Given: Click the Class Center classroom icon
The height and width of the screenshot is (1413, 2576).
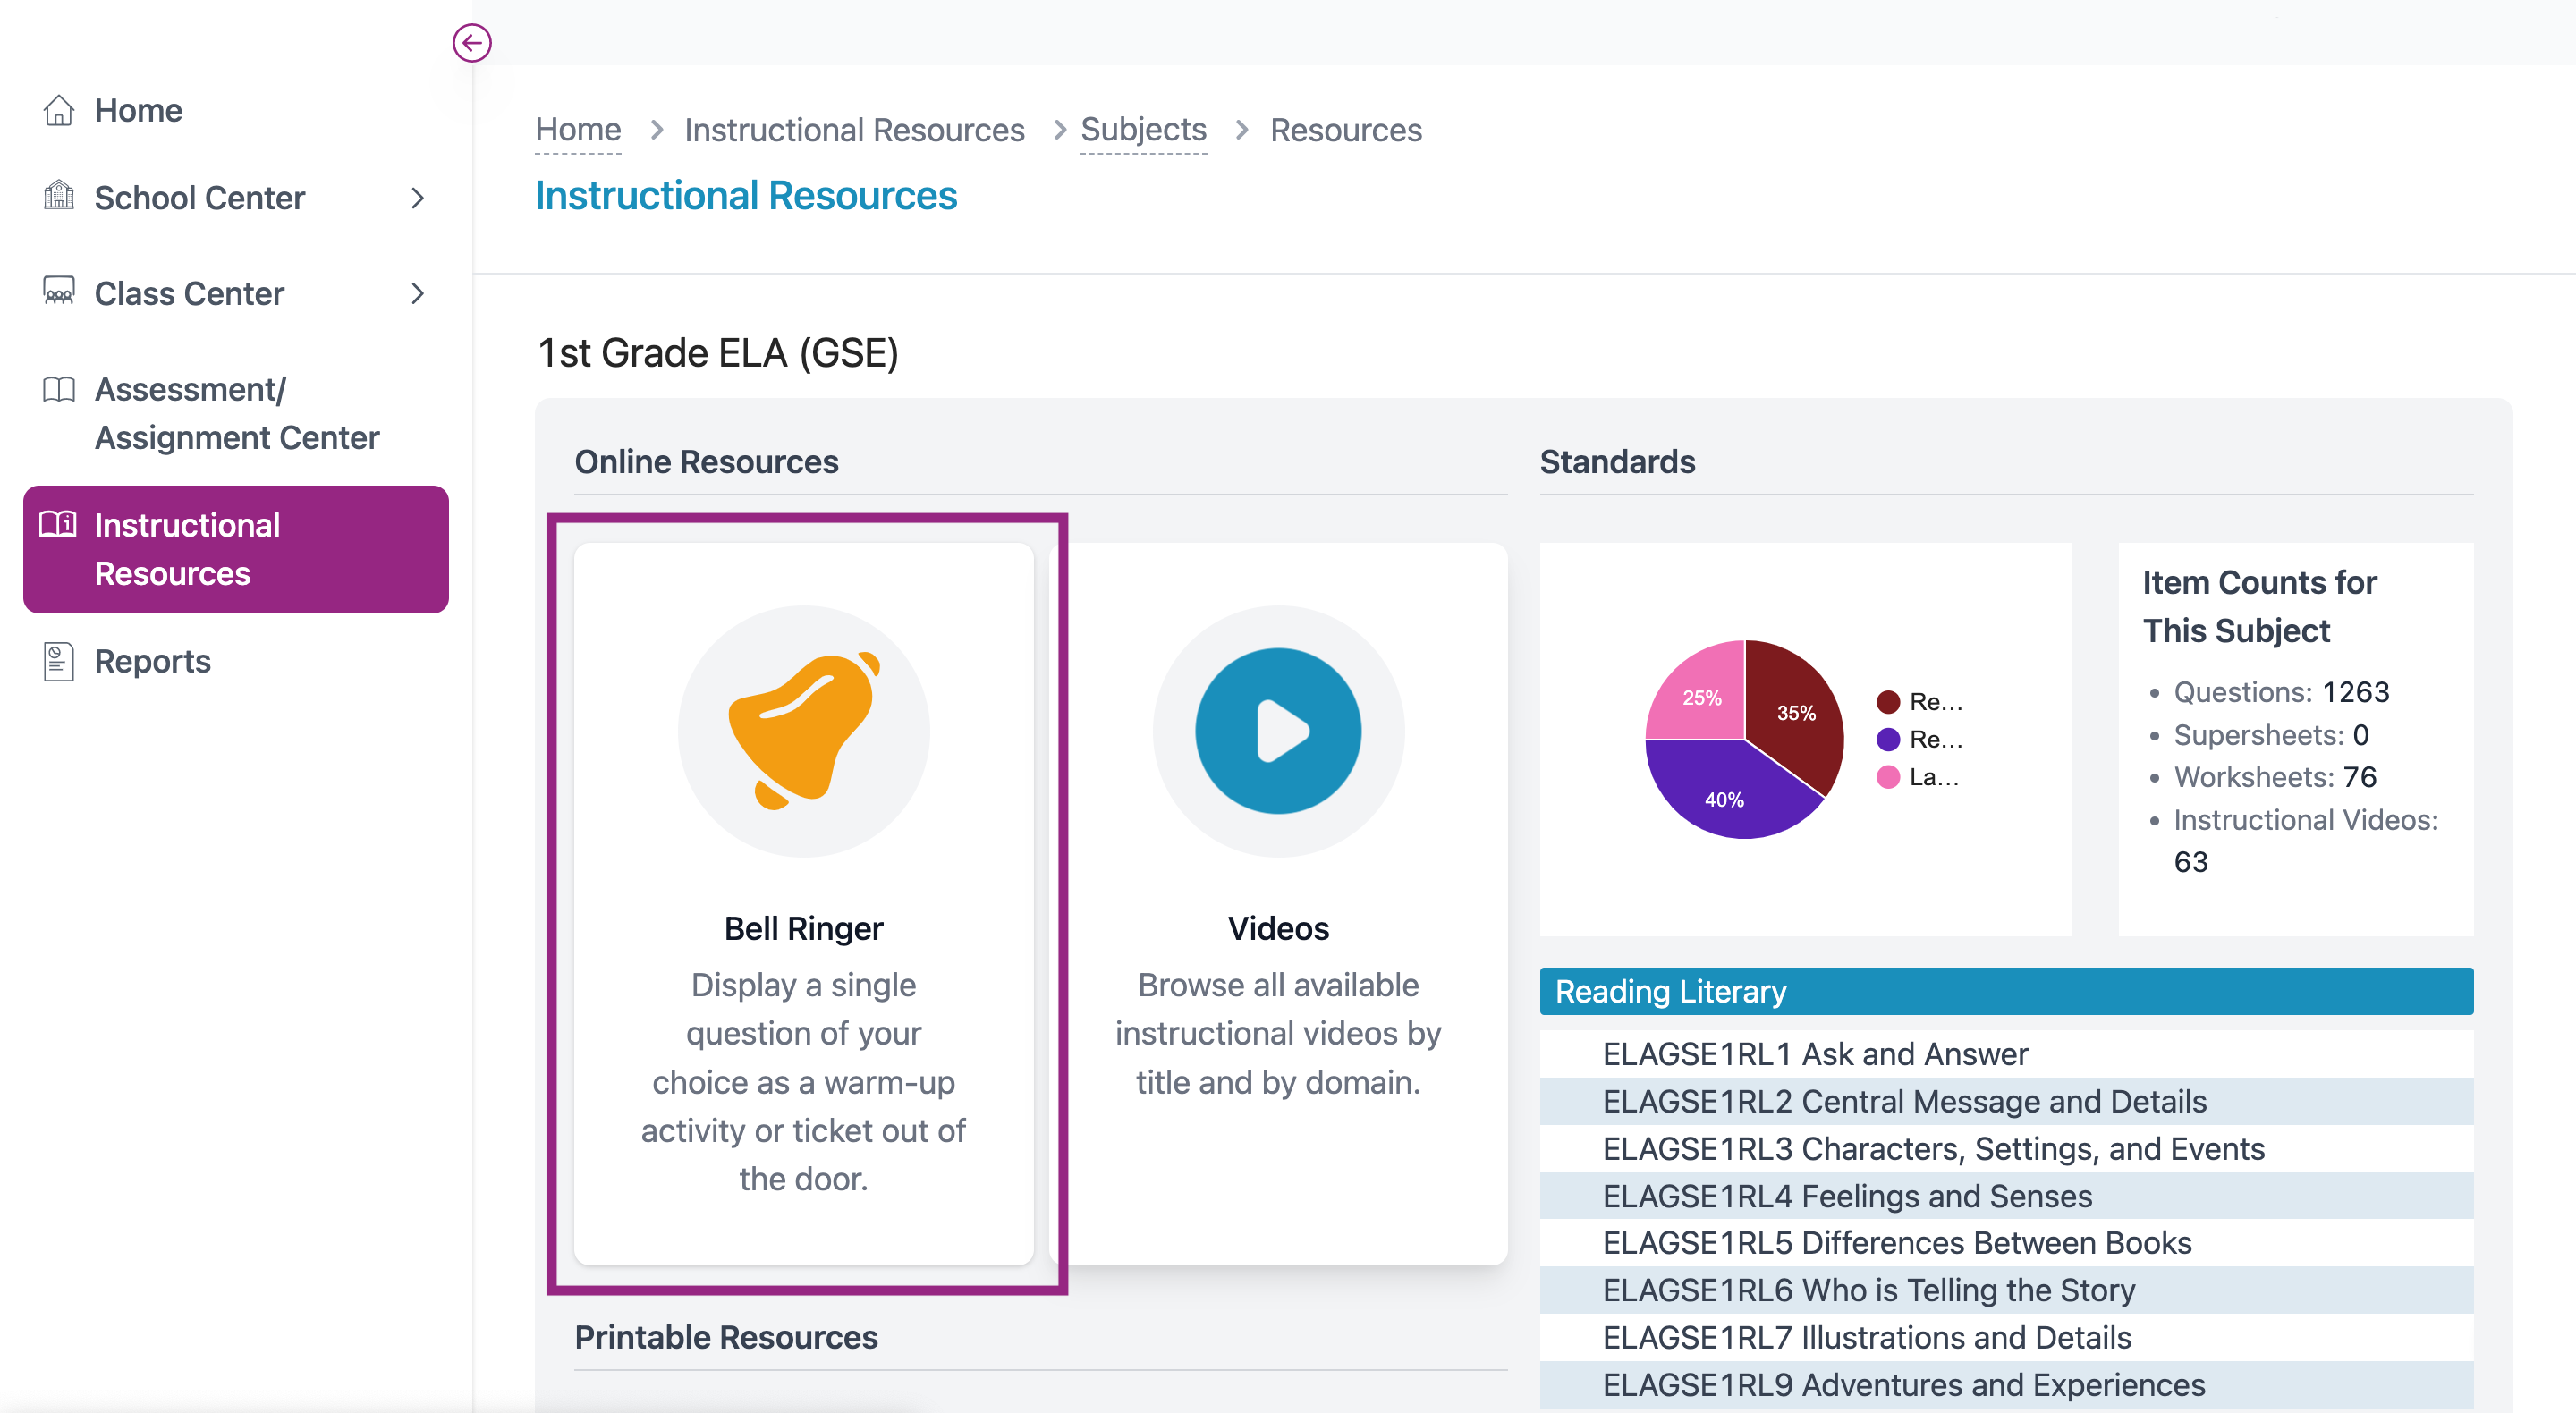Looking at the screenshot, I should coord(59,292).
